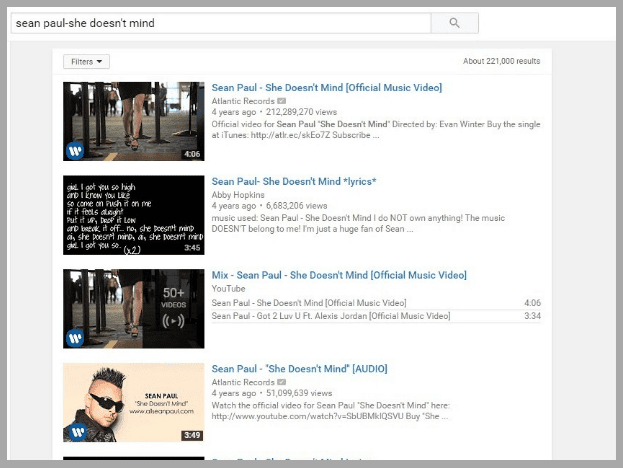Click Warner logo on first video thumbnail
The height and width of the screenshot is (468, 623).
[75, 151]
